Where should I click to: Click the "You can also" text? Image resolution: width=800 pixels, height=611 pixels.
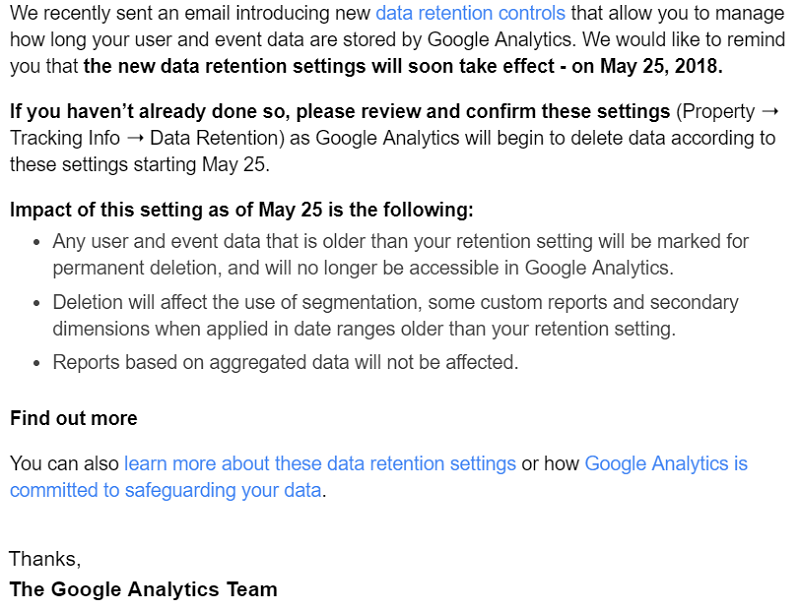(64, 464)
